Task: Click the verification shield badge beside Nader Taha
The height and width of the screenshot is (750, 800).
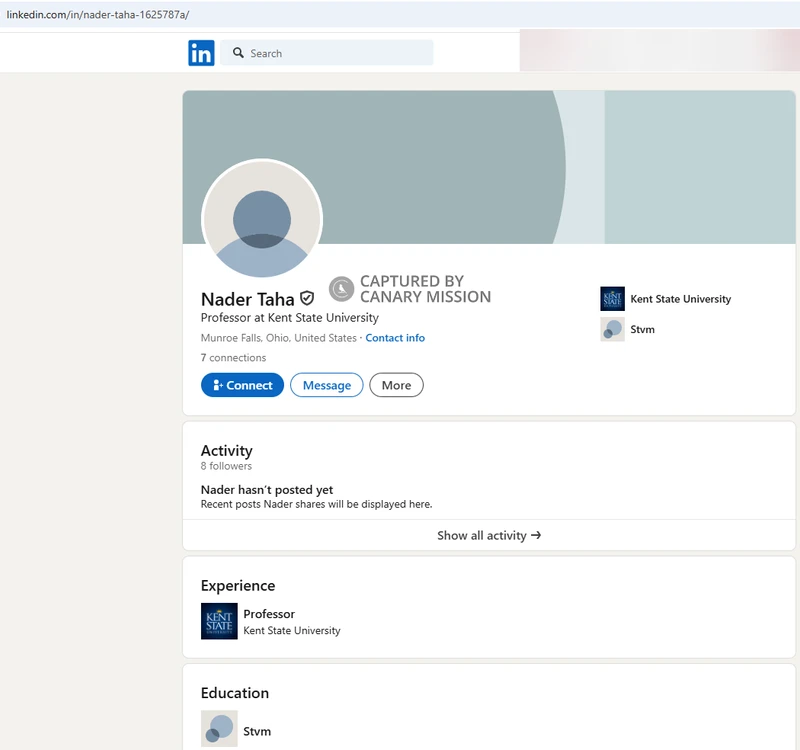Action: (x=307, y=298)
